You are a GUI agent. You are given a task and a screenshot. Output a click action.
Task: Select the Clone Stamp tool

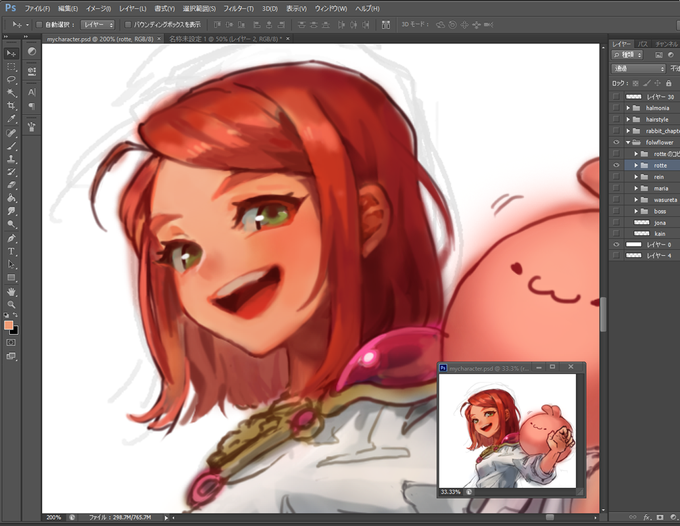point(11,159)
